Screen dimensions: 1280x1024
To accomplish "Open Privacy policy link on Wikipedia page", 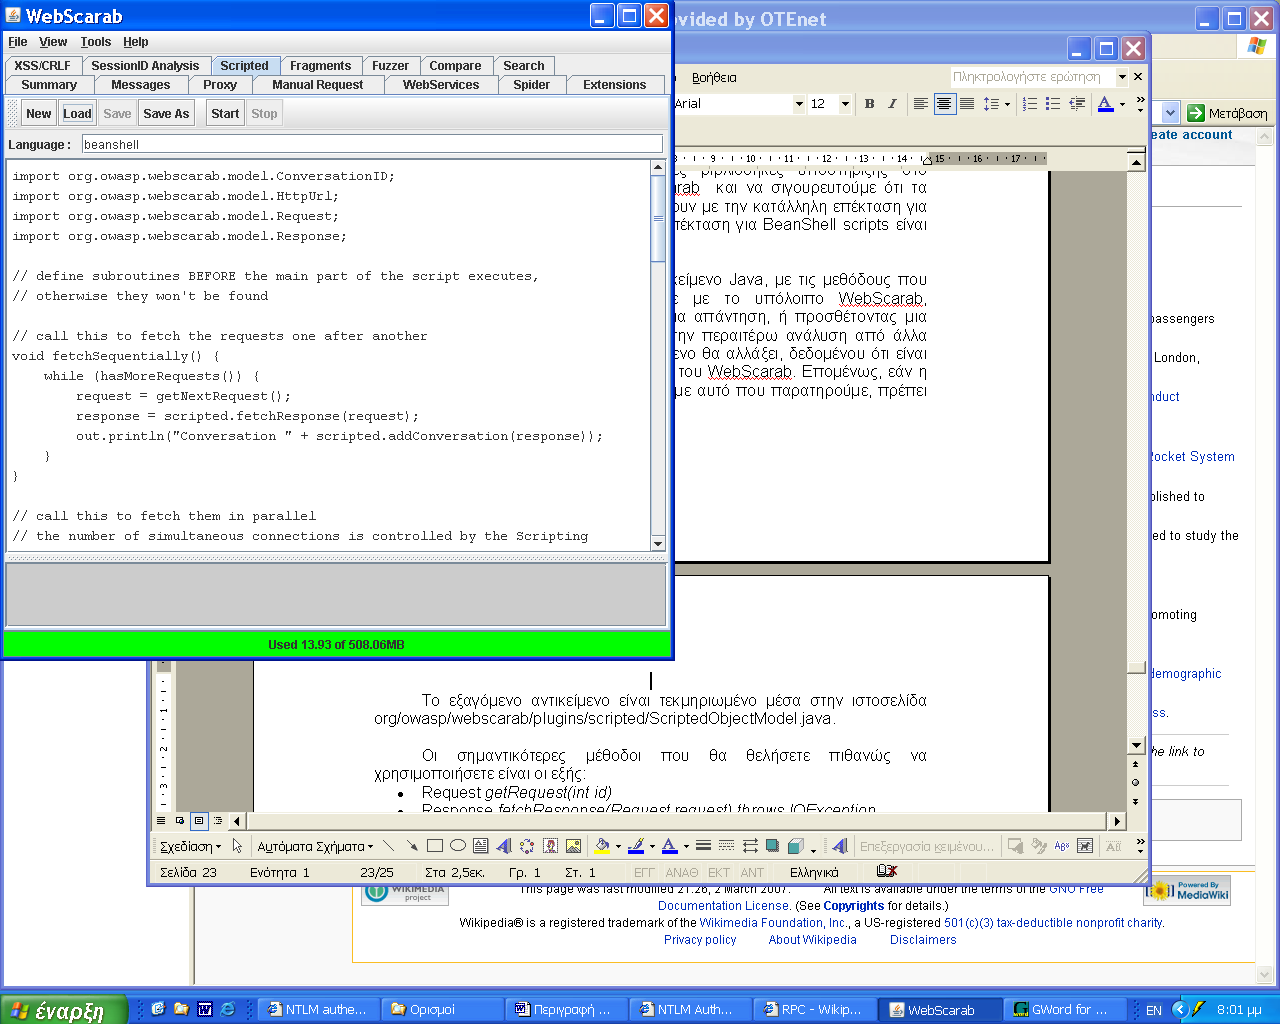I will (x=700, y=940).
